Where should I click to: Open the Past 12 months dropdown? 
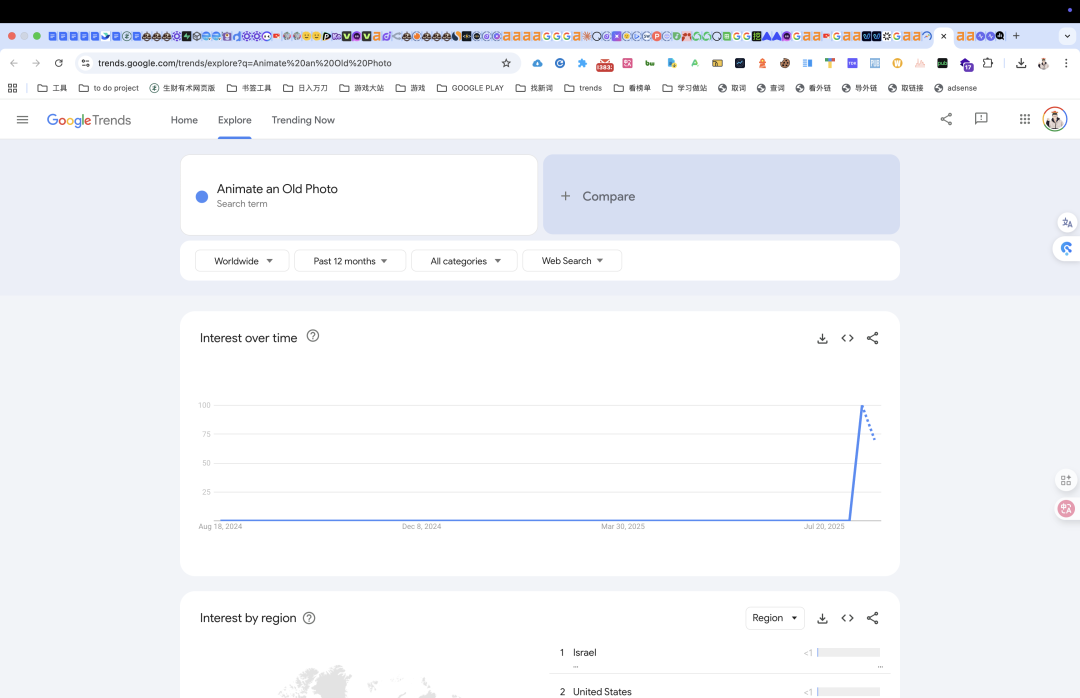click(350, 260)
